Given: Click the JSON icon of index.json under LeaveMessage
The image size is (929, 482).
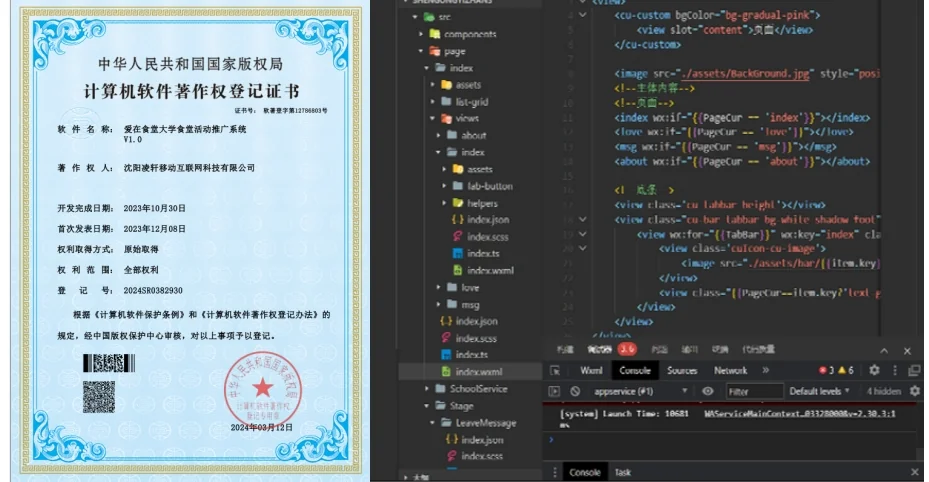Looking at the screenshot, I should pyautogui.click(x=451, y=439).
